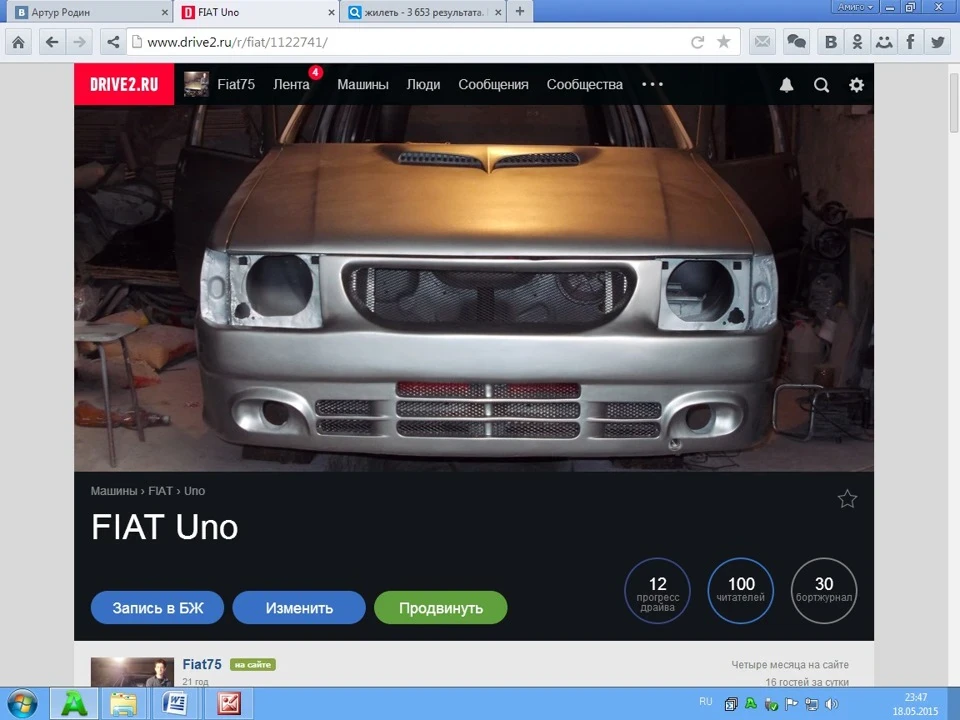Open Сообщества menu item

tap(585, 84)
